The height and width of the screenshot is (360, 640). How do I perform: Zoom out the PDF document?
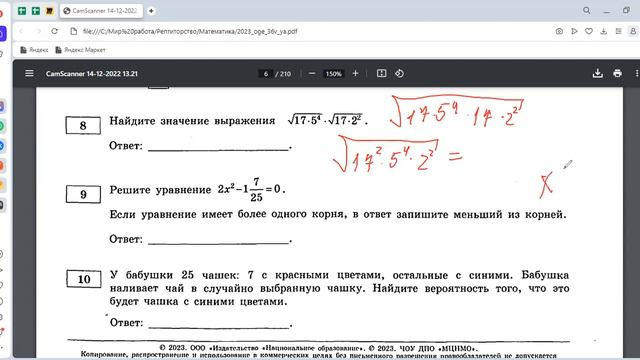[x=312, y=73]
